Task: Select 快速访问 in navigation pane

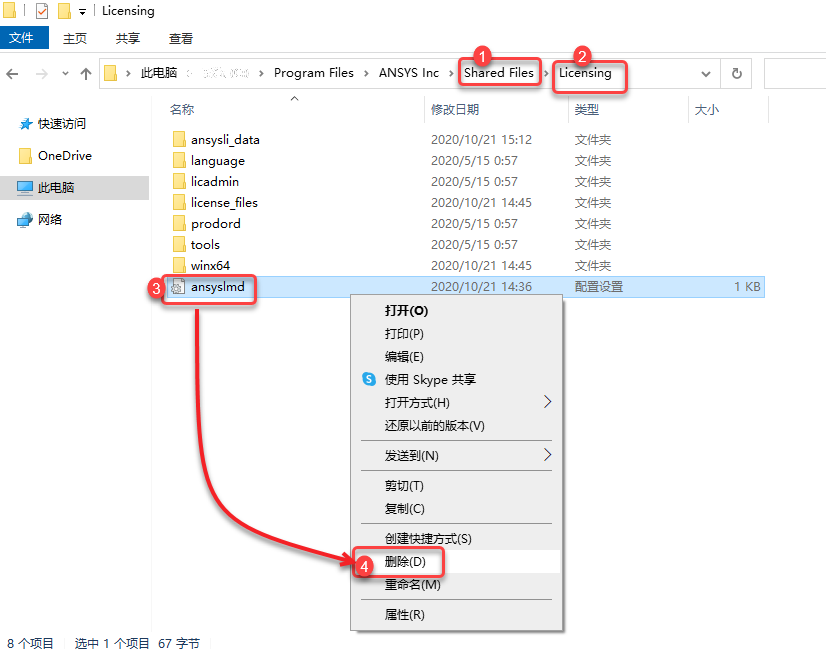Action: click(62, 124)
